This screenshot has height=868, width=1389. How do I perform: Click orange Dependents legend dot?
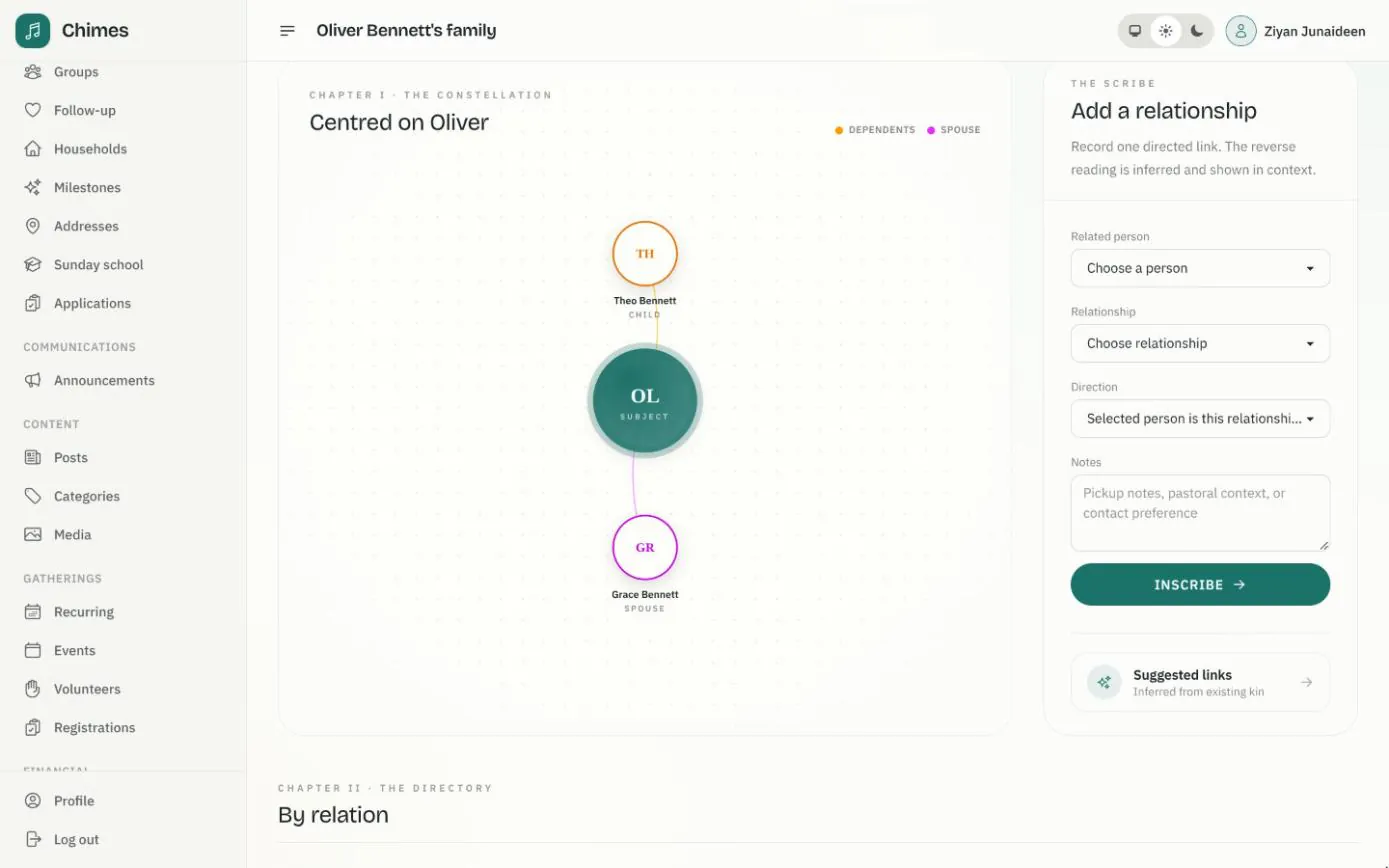coord(839,130)
